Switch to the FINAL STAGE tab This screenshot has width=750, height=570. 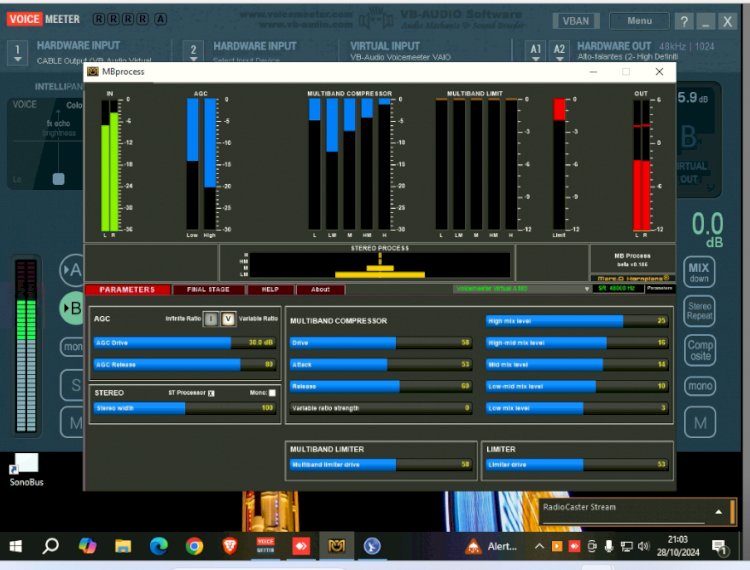tap(208, 290)
